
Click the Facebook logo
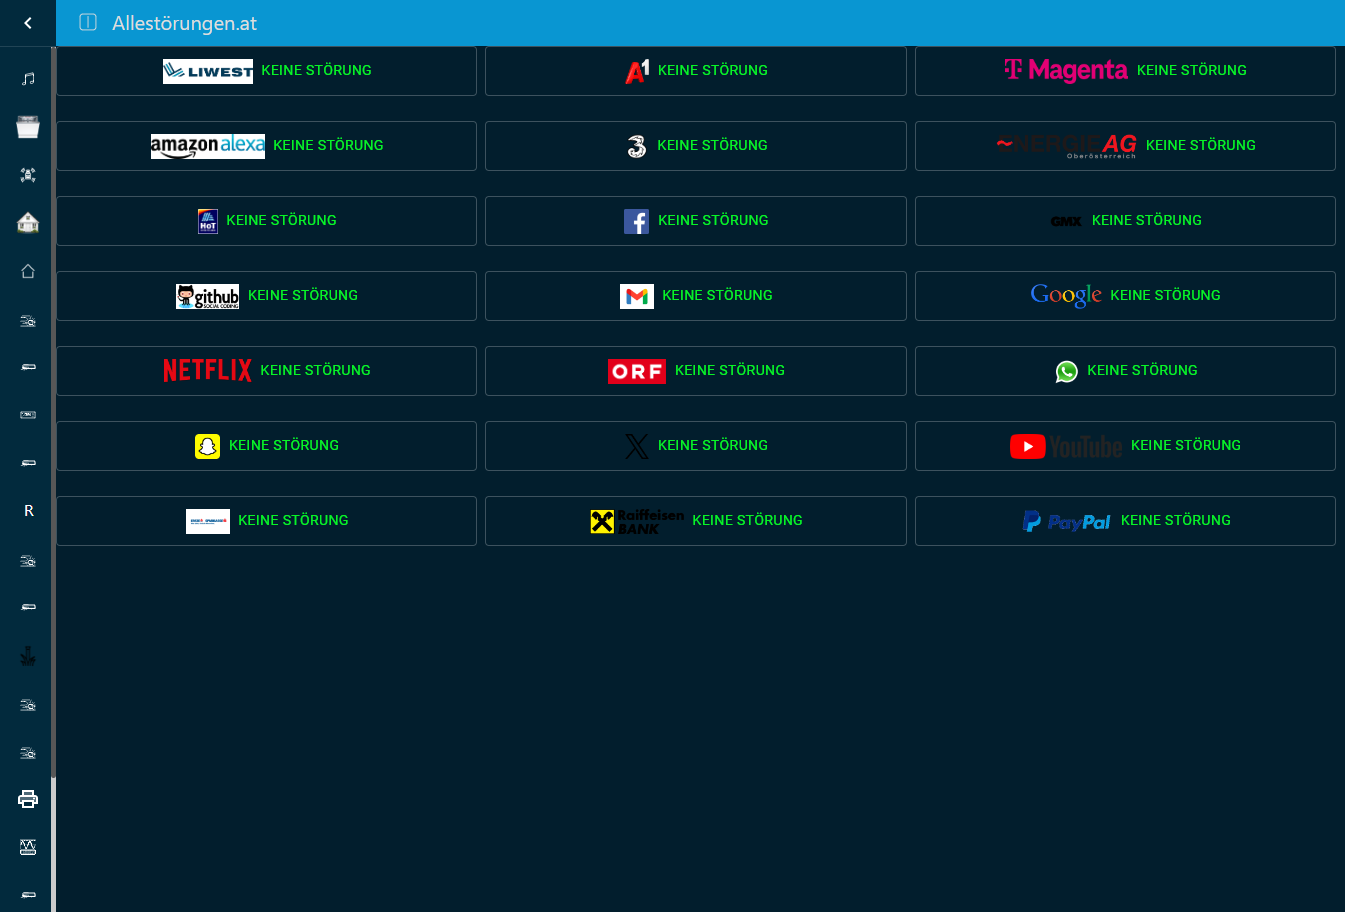click(x=637, y=221)
